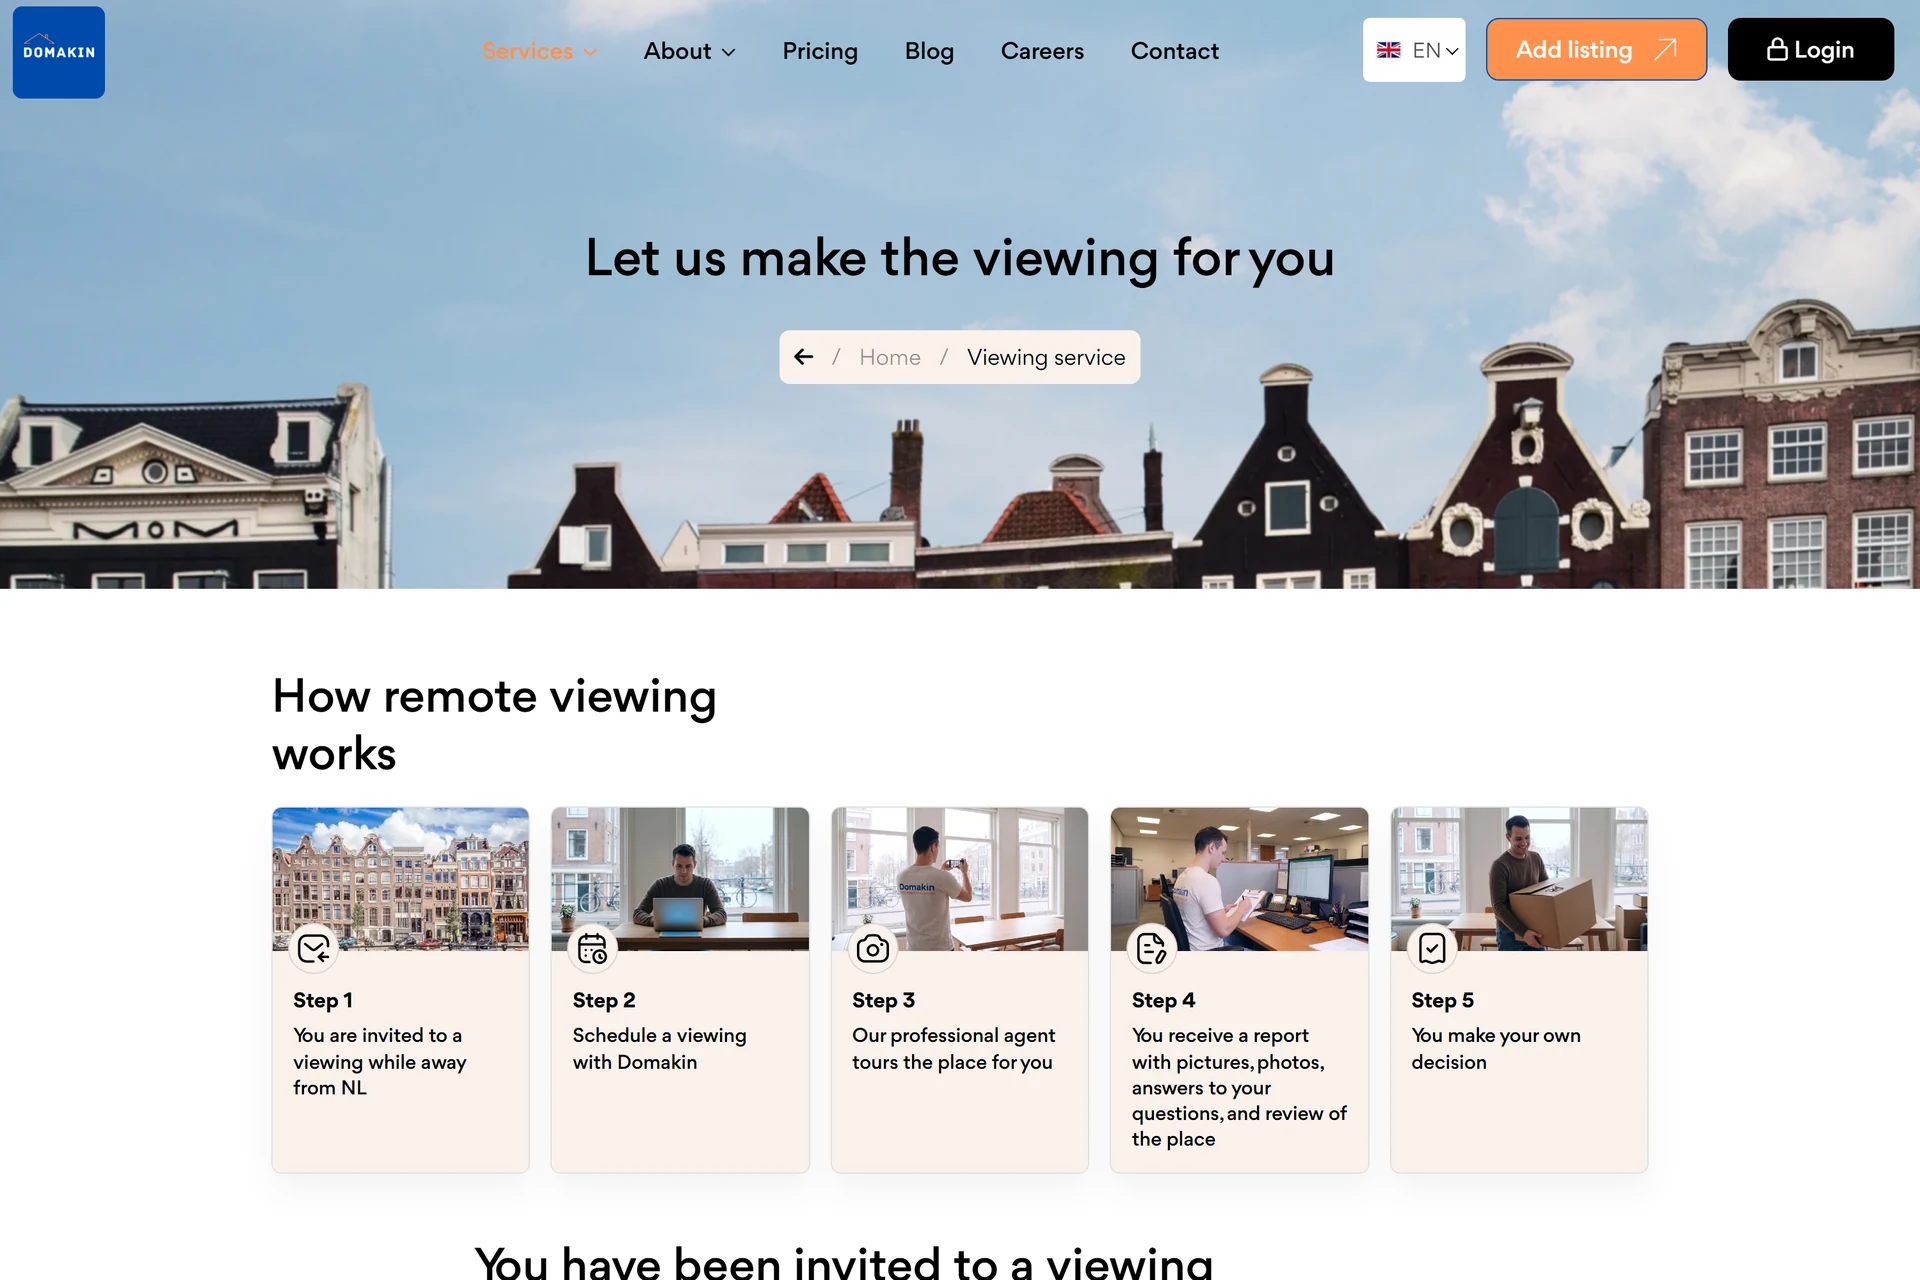
Task: Click the UK flag icon
Action: pyautogui.click(x=1388, y=50)
